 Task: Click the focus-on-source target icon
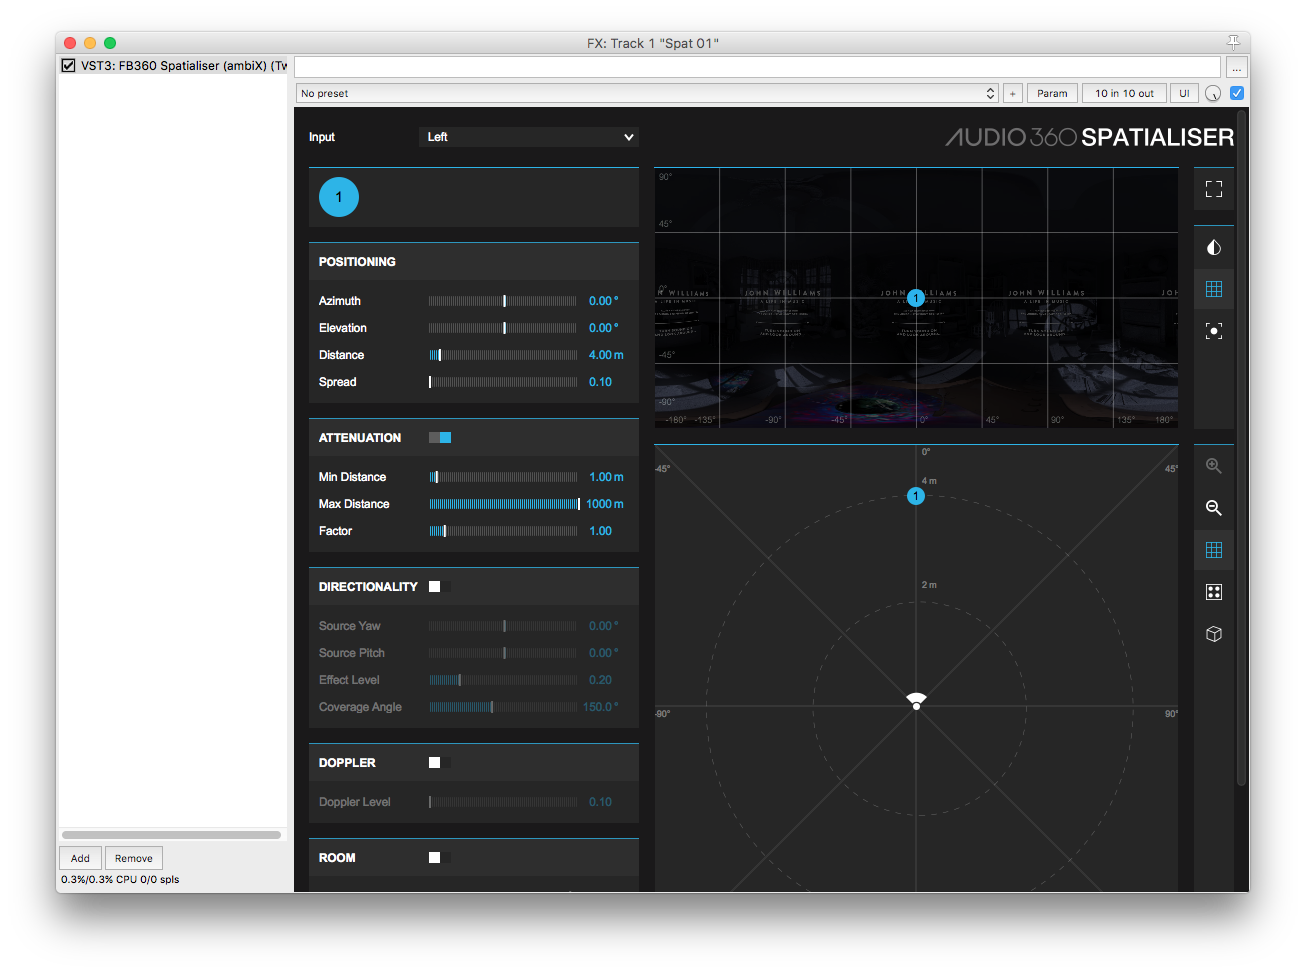click(x=1214, y=331)
